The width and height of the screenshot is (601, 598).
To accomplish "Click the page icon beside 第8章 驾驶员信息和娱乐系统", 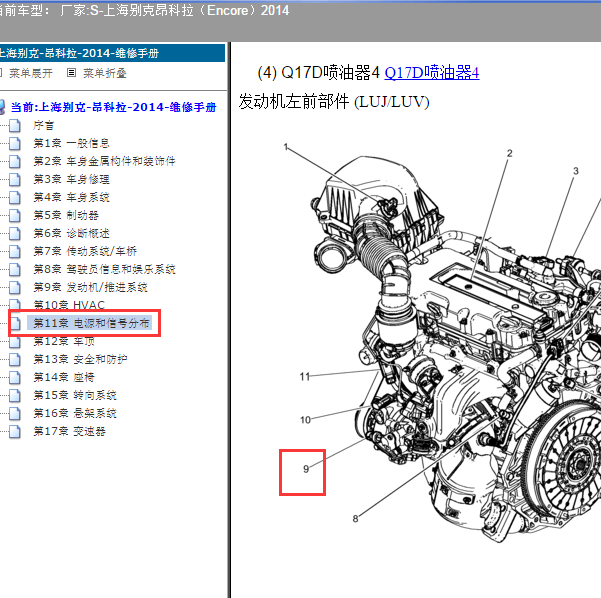I will pyautogui.click(x=15, y=269).
